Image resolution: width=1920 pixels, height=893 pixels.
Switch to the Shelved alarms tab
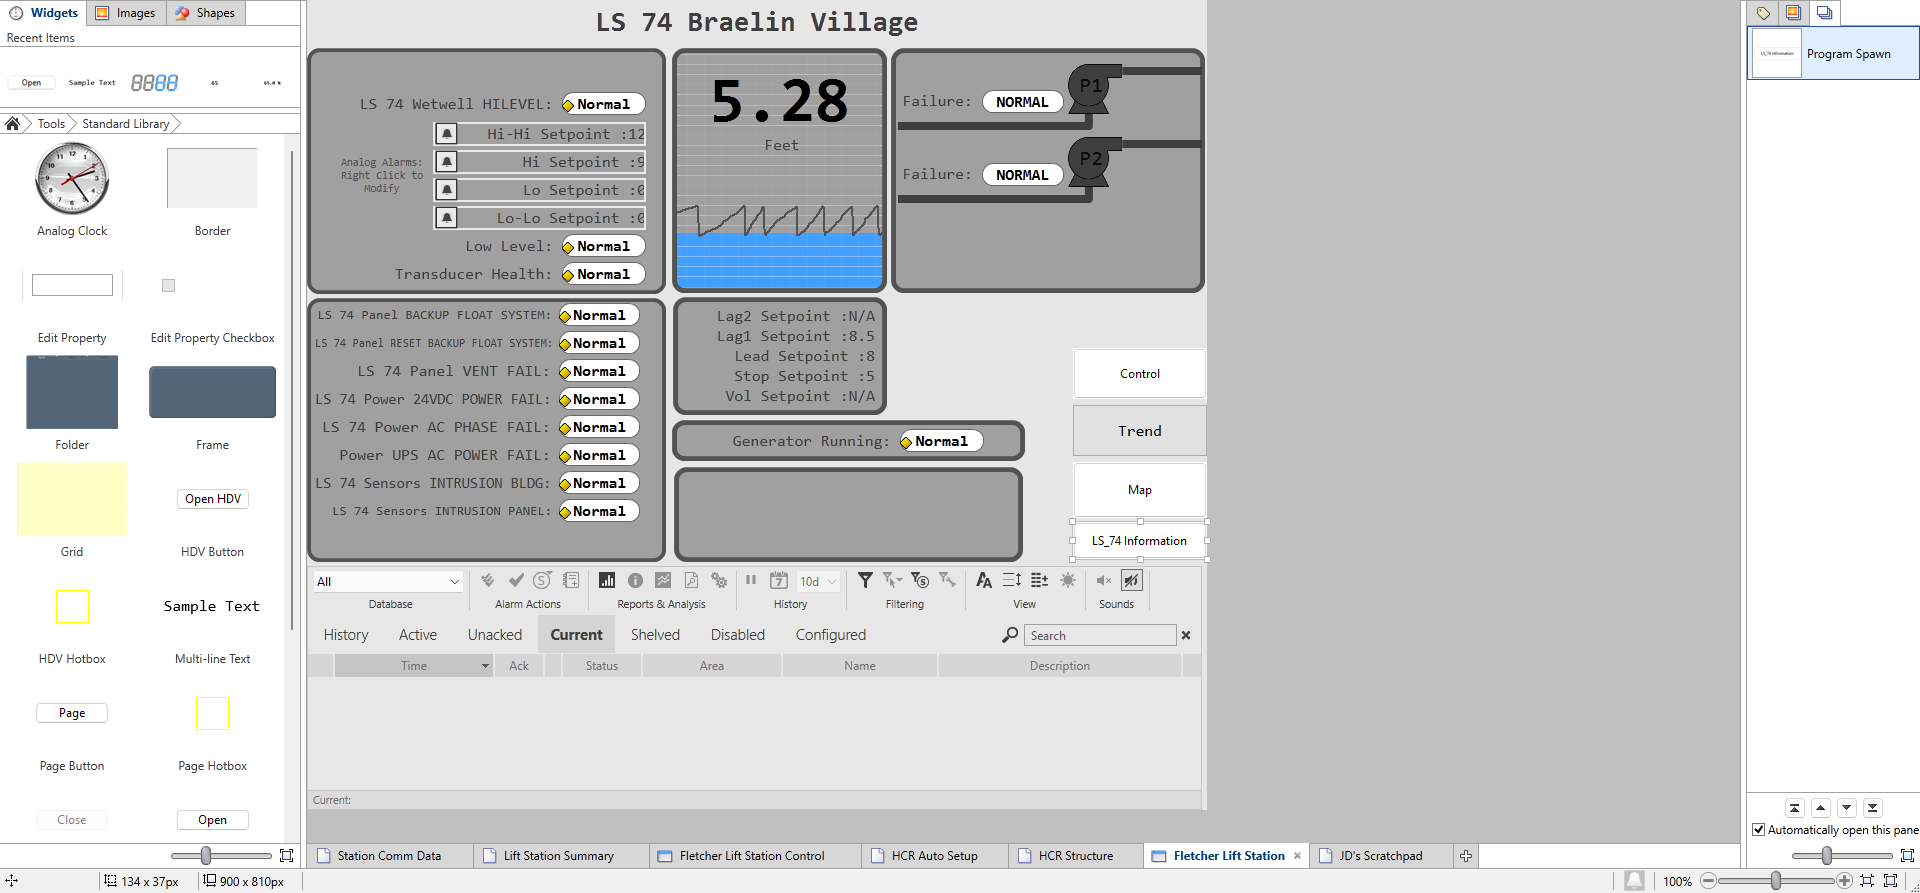pos(655,635)
